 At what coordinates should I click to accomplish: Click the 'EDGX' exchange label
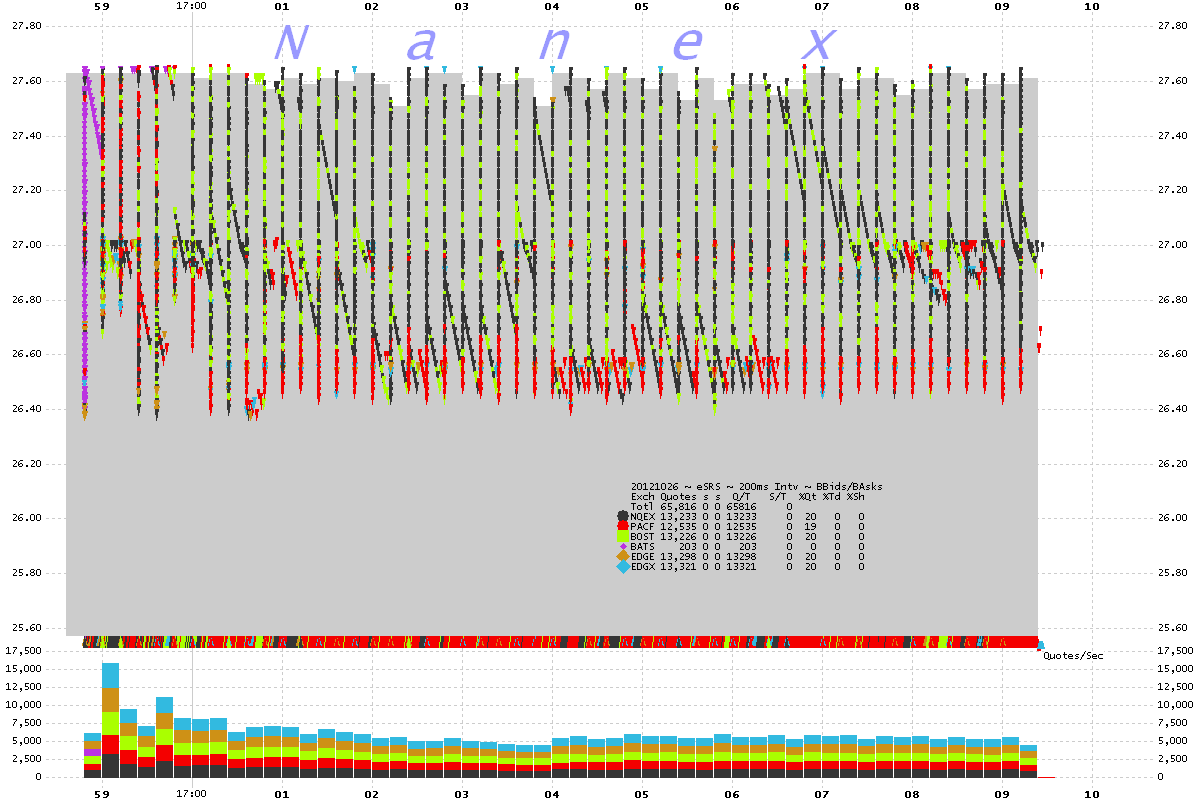point(643,566)
